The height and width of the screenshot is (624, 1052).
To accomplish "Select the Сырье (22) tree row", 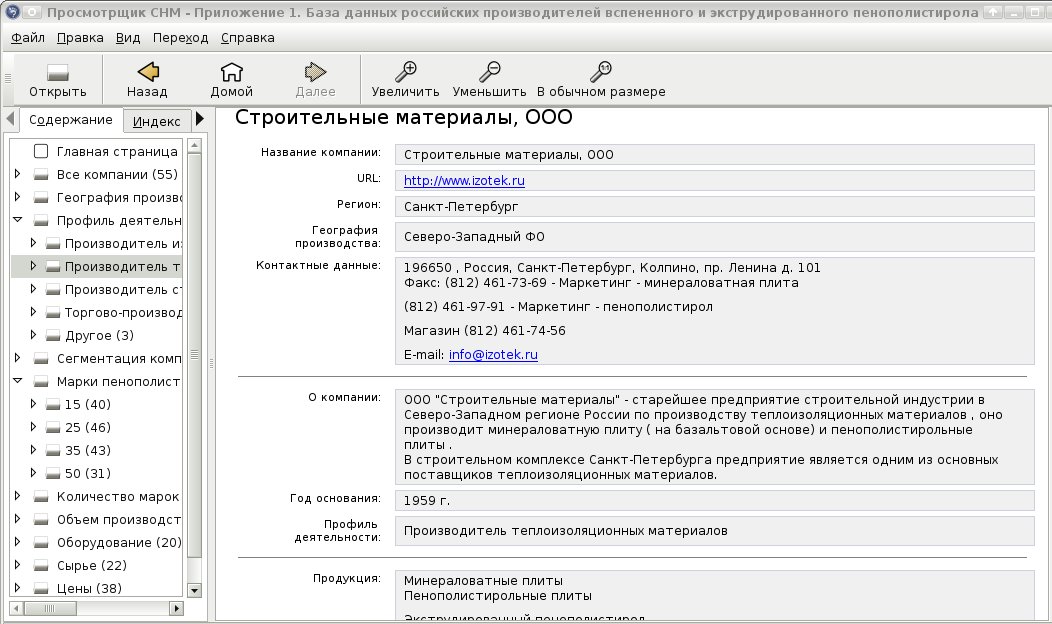I will pos(92,566).
